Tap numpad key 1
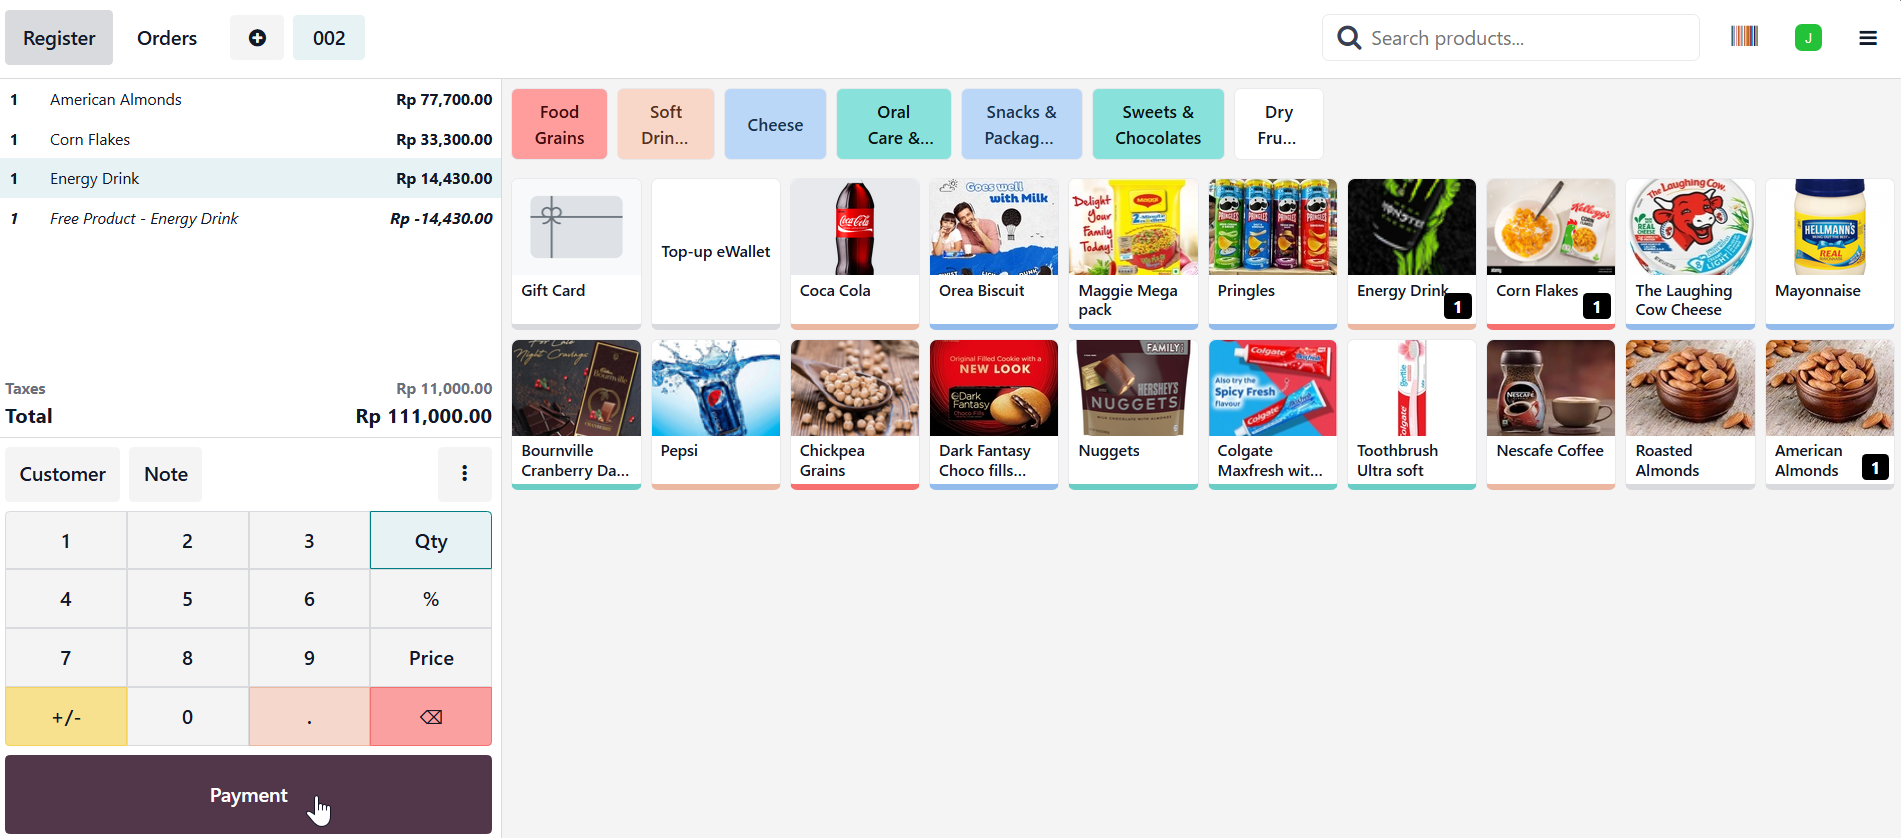Image resolution: width=1901 pixels, height=838 pixels. (66, 540)
